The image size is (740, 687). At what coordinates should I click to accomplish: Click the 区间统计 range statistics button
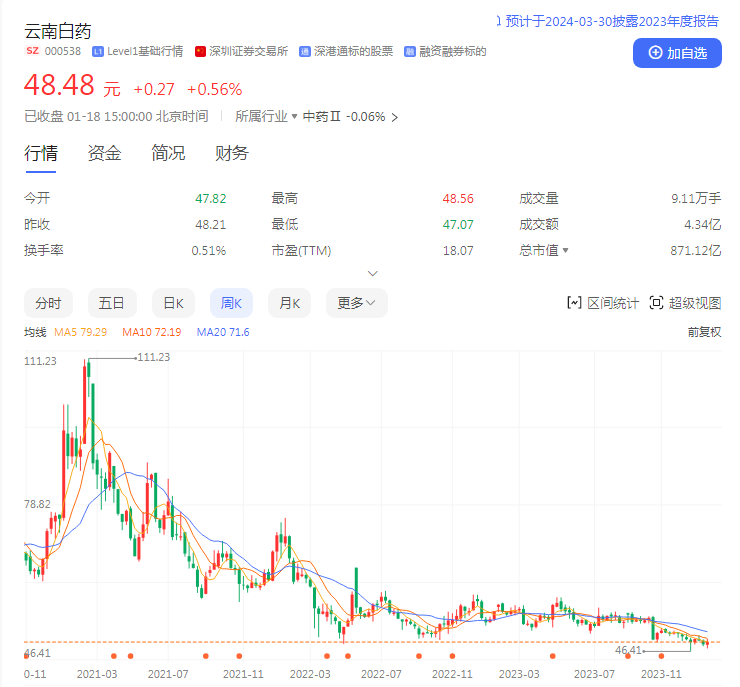click(603, 303)
